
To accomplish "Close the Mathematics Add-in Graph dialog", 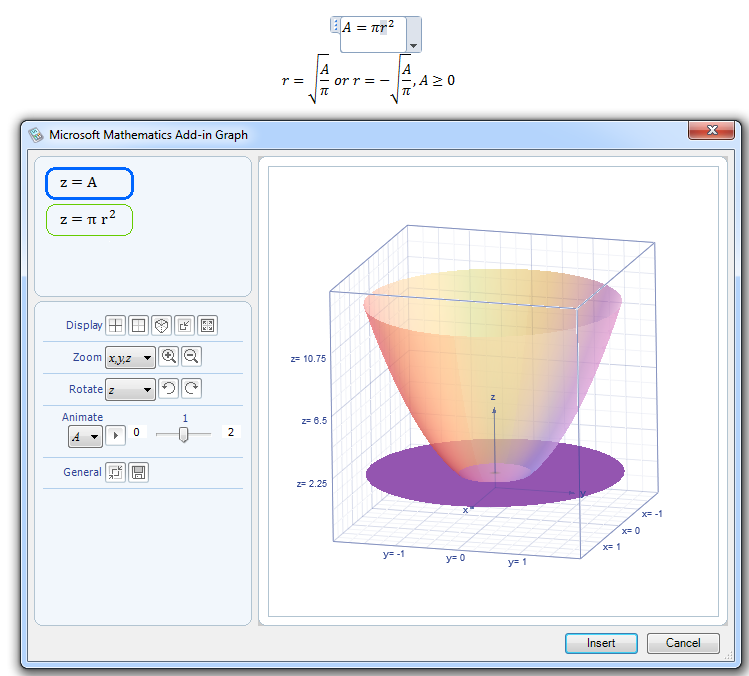I will (711, 130).
